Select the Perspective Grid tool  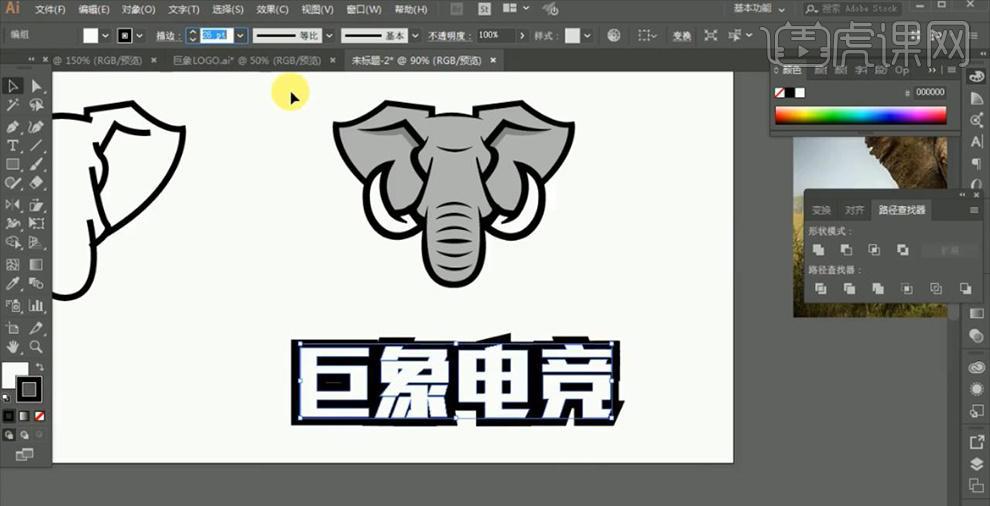[x=37, y=243]
